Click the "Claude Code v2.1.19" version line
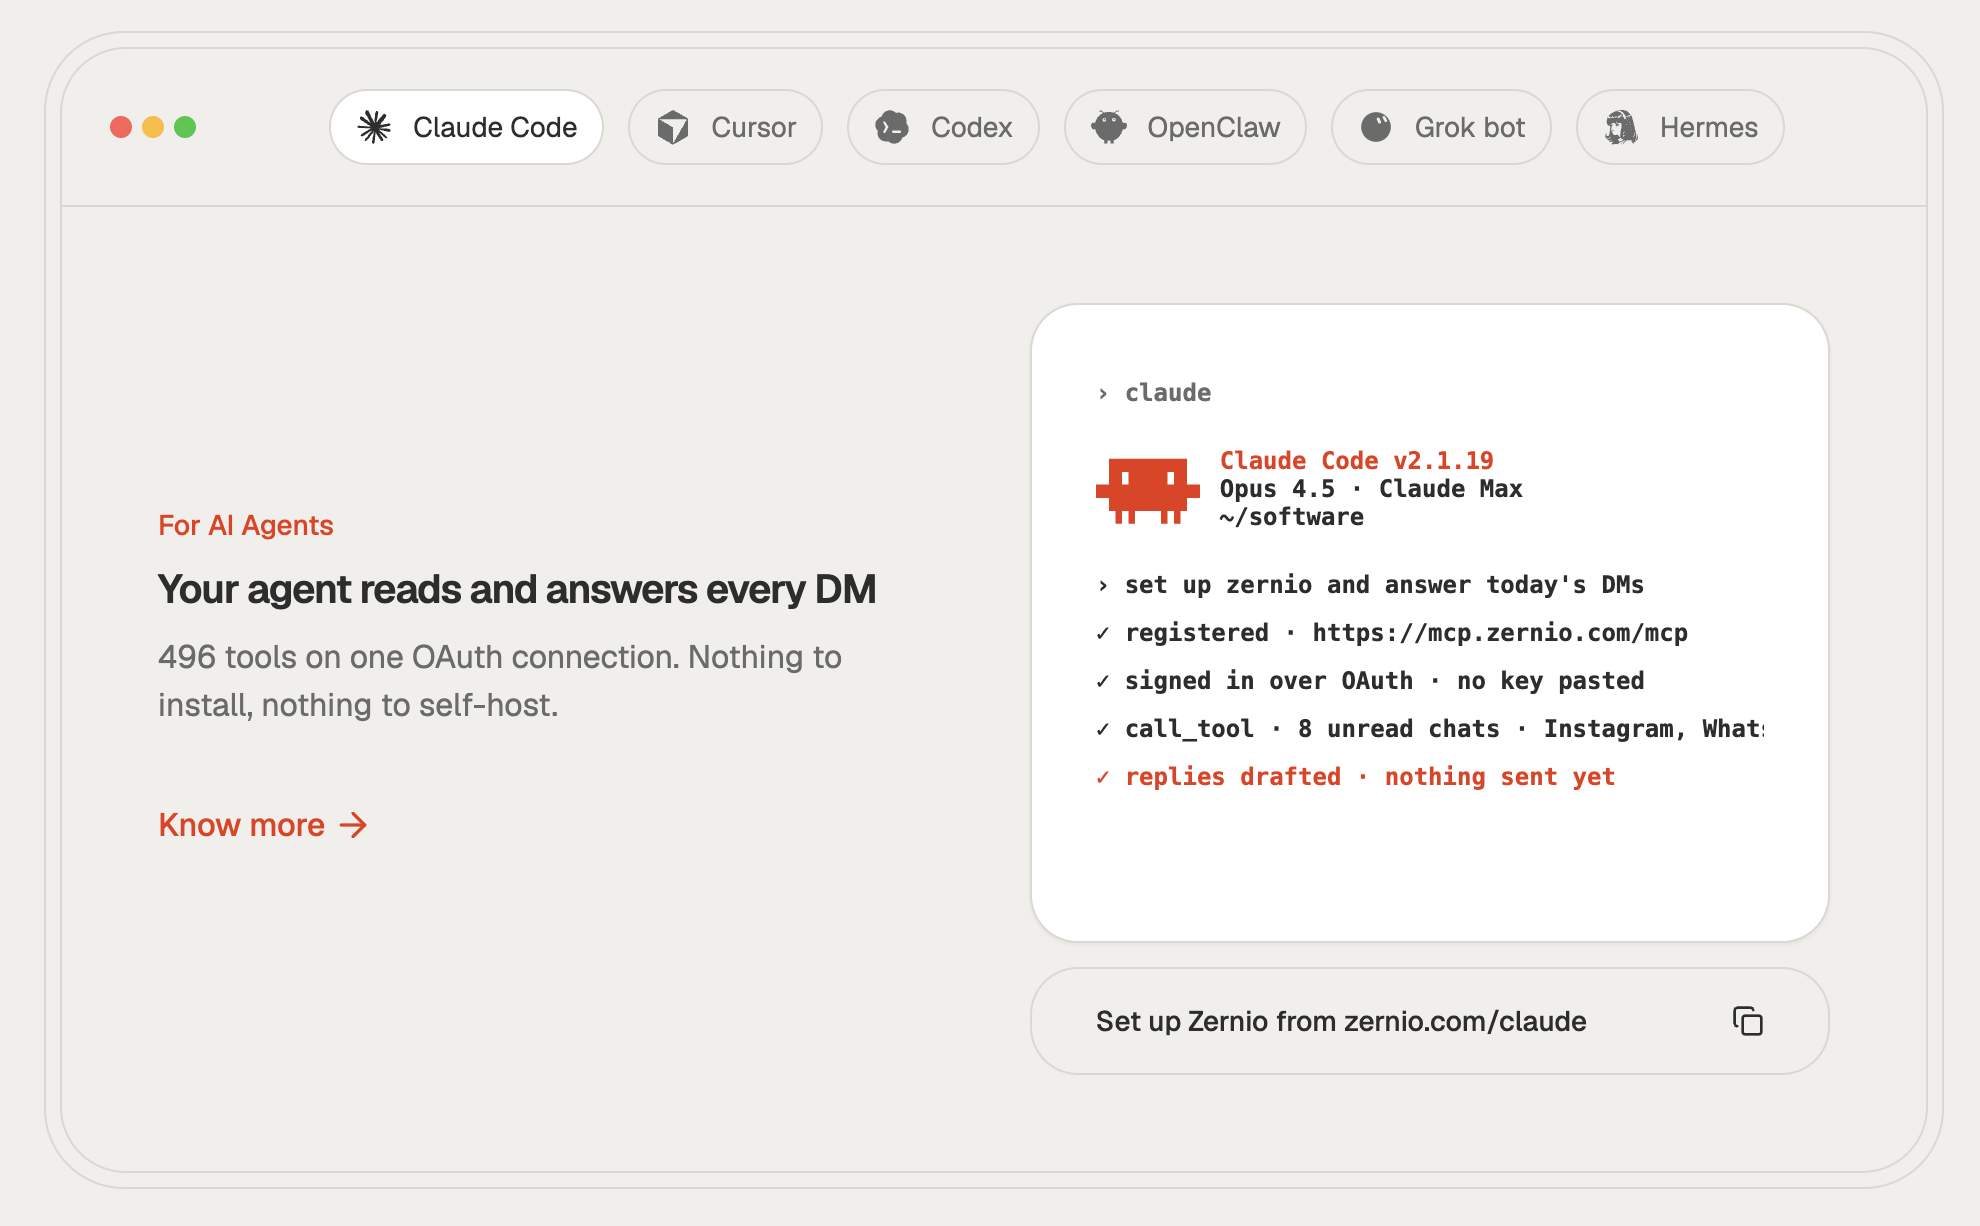Viewport: 1980px width, 1226px height. (1356, 461)
